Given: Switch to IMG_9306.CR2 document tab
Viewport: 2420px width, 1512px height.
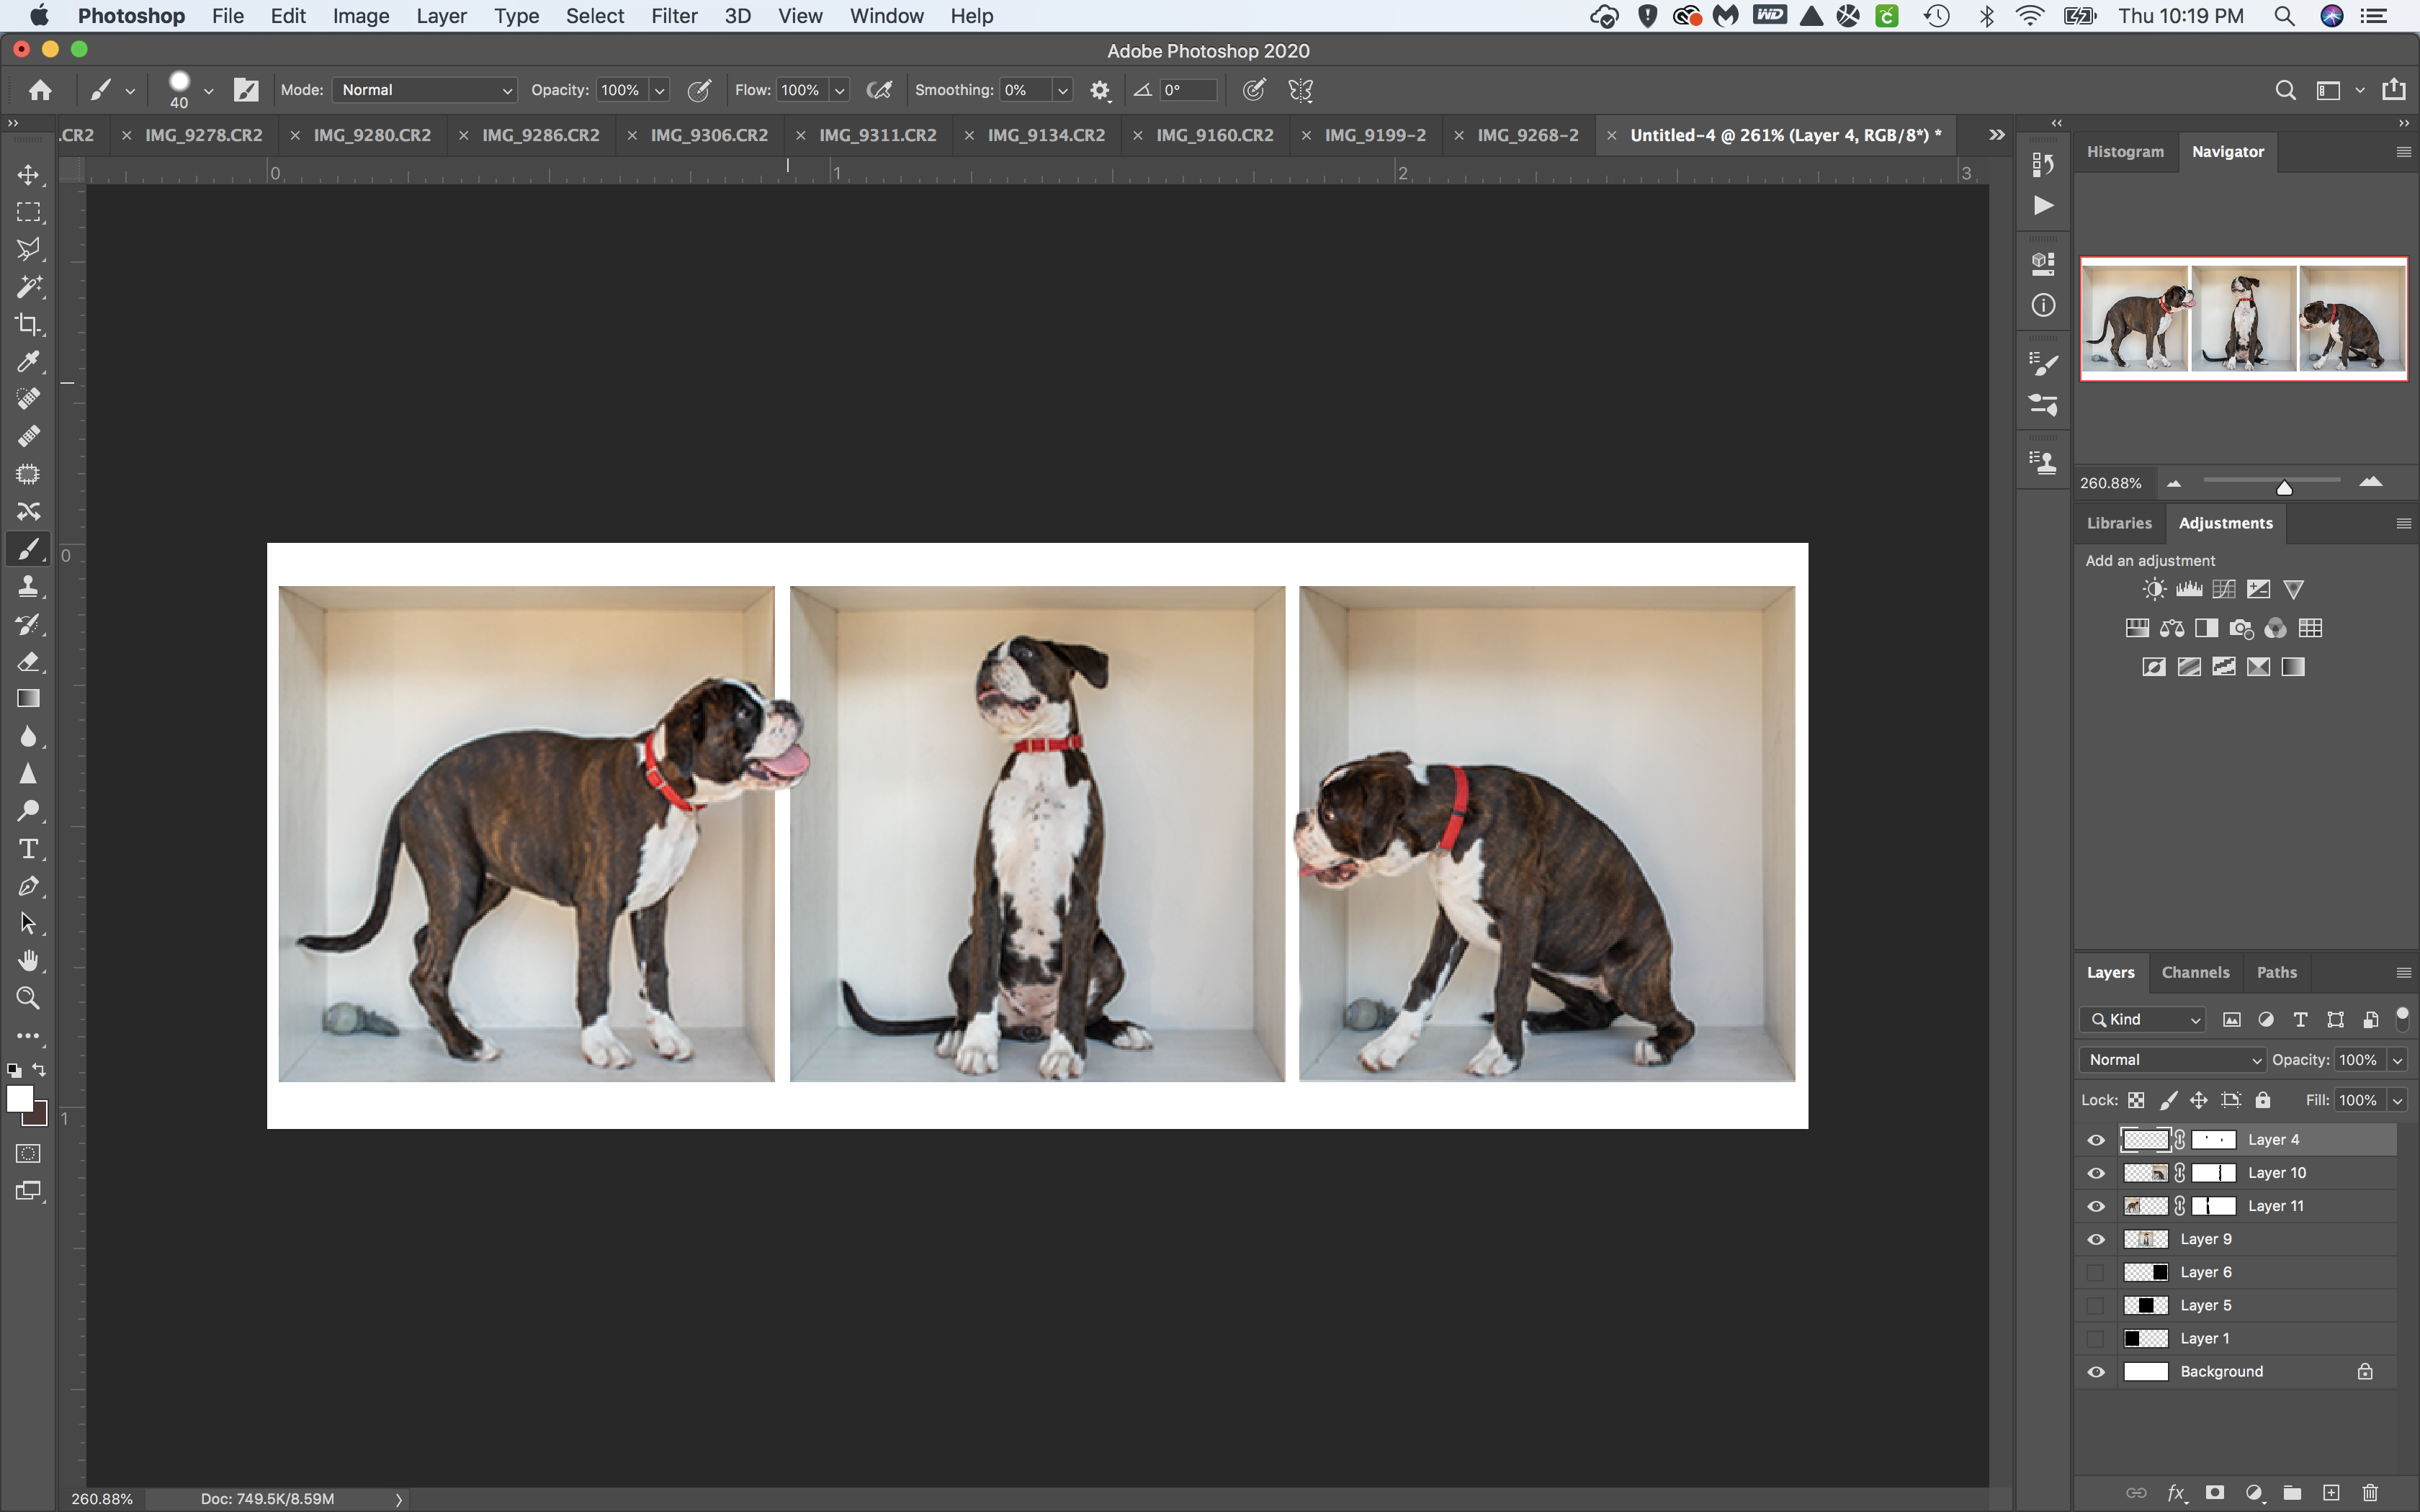Looking at the screenshot, I should tap(709, 135).
